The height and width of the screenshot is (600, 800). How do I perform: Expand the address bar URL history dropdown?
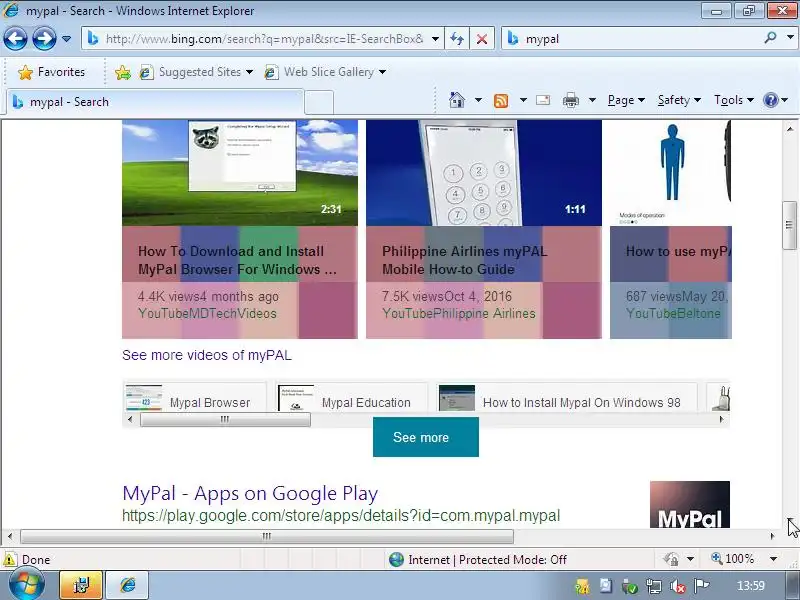[435, 39]
